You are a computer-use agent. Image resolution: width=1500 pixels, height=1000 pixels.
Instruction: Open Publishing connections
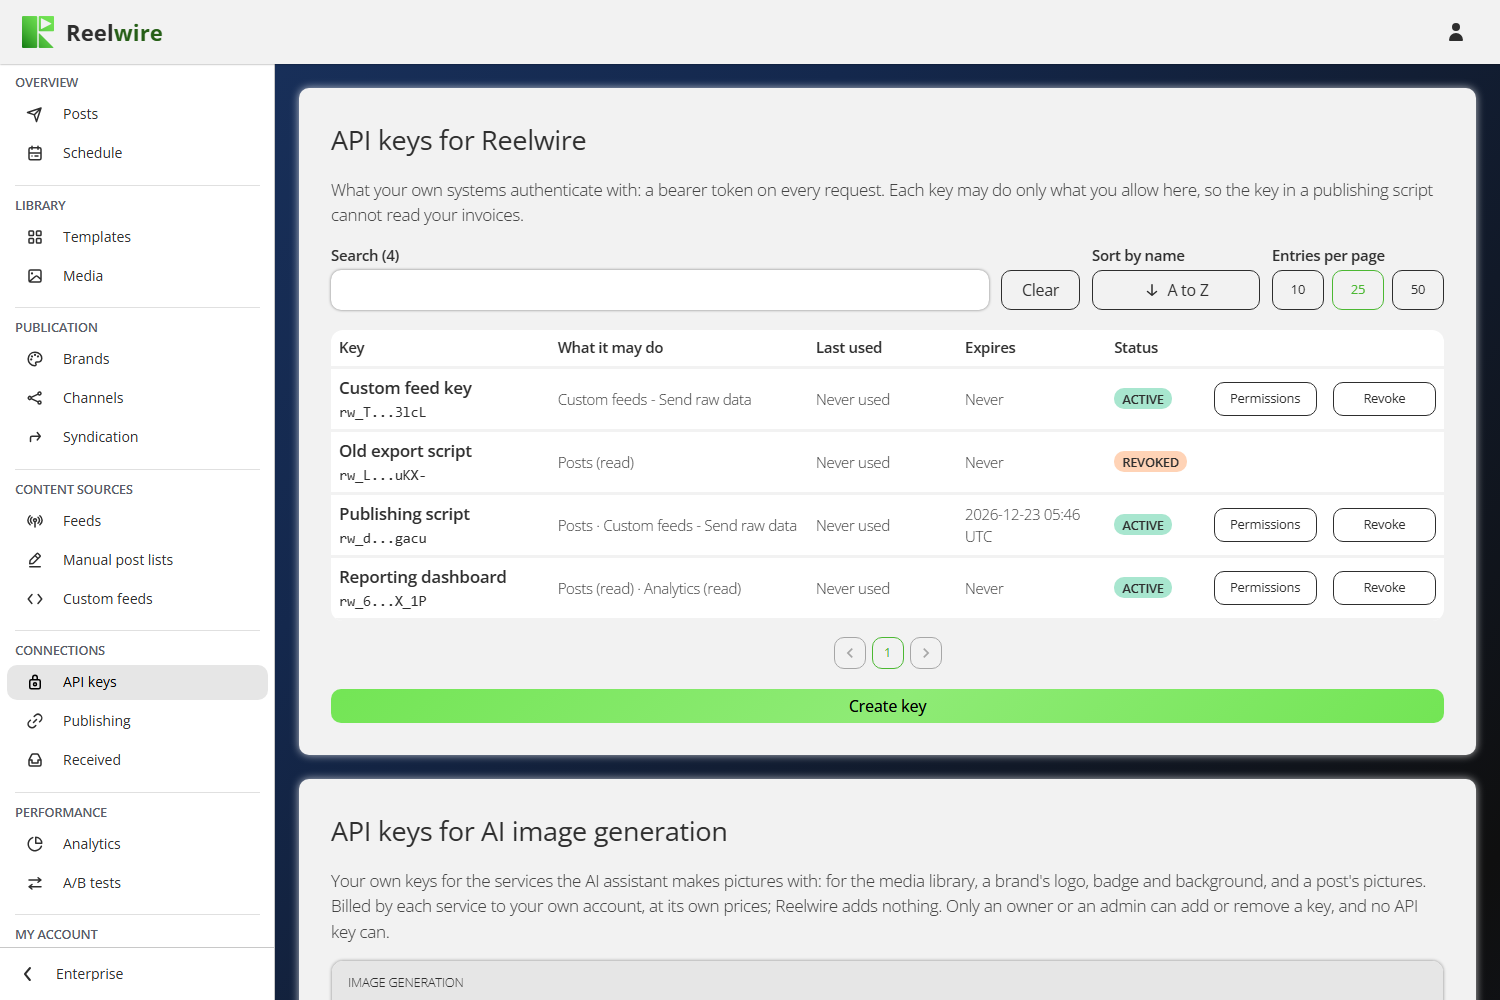(137, 721)
